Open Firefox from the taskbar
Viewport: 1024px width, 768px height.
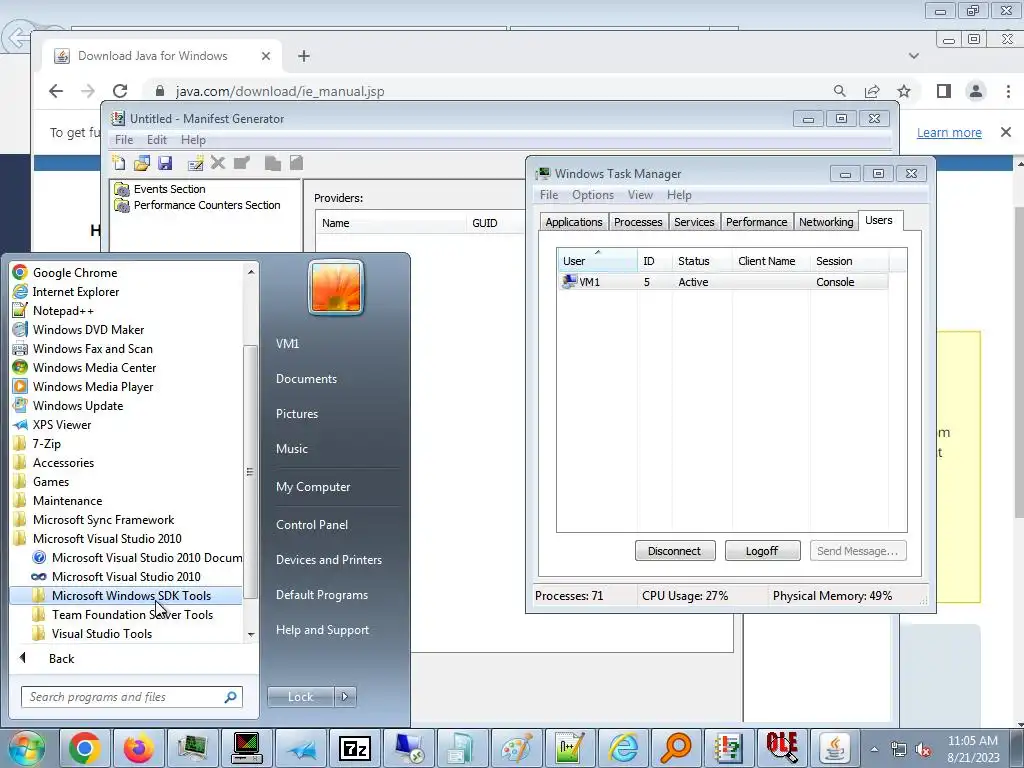click(x=138, y=748)
